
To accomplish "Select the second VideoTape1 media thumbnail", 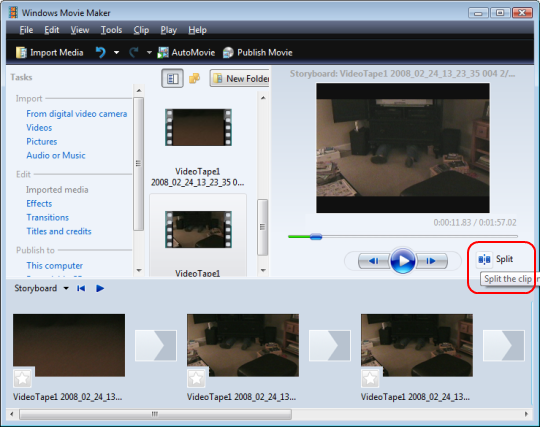I will click(x=198, y=230).
